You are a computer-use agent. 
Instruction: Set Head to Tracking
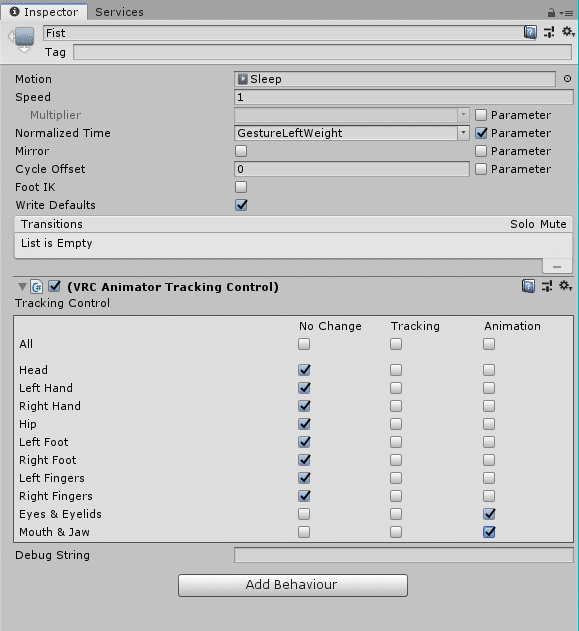[396, 370]
